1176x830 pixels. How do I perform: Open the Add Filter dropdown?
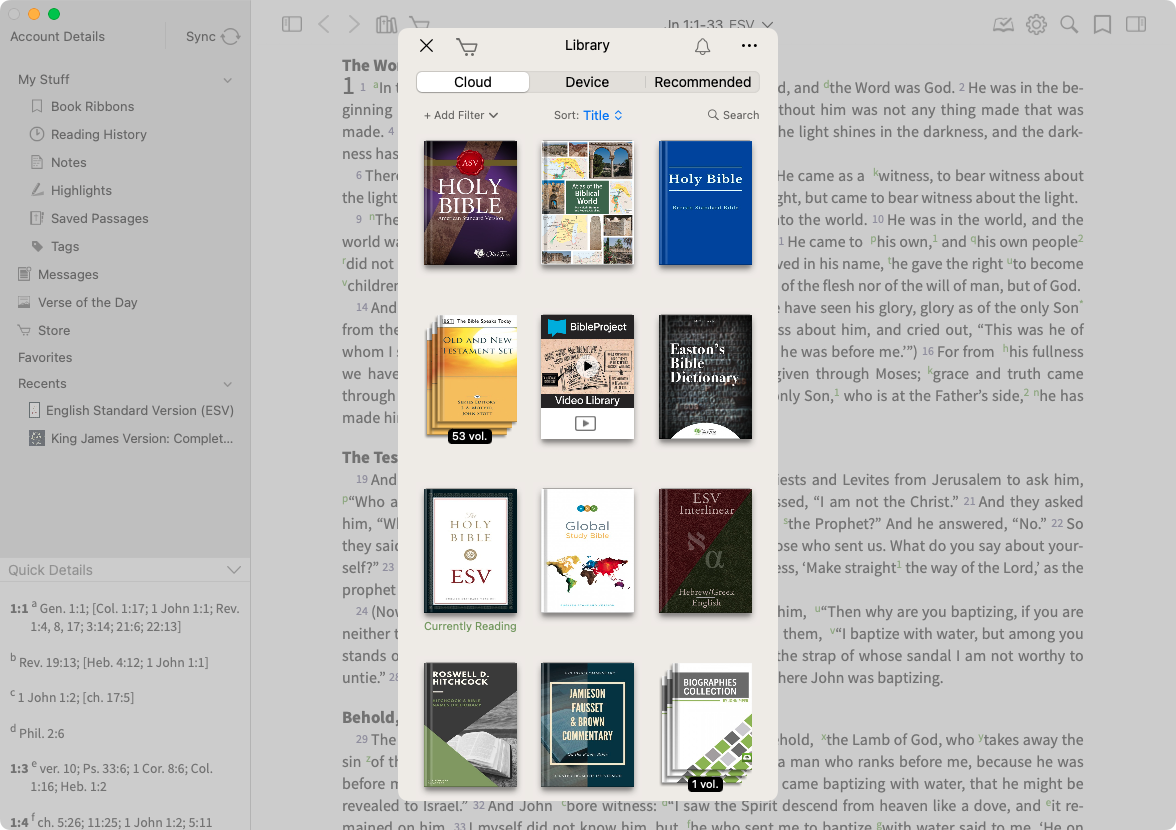[x=461, y=115]
